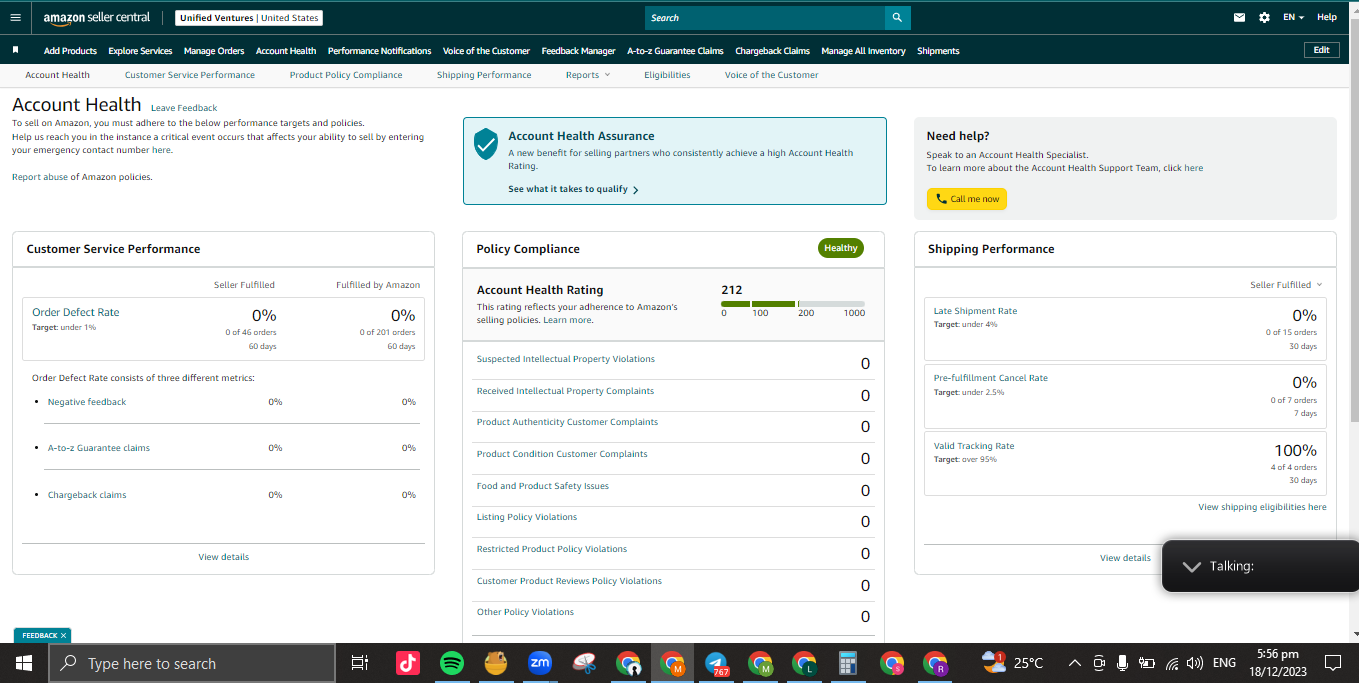
Task: Open Negative feedback metric link
Action: click(87, 402)
